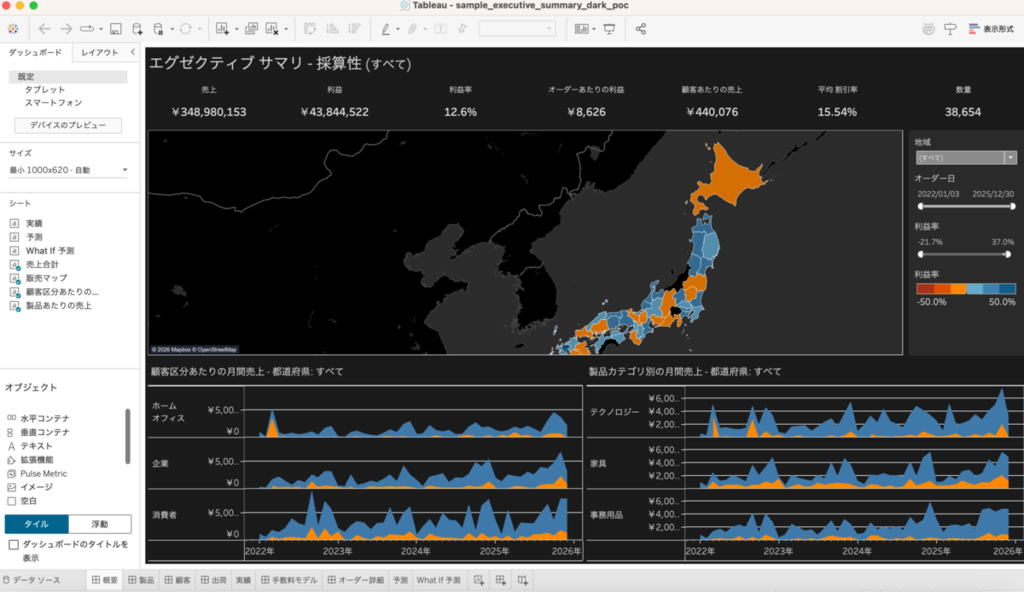Click the New Data Source cylinder icon

tap(137, 29)
